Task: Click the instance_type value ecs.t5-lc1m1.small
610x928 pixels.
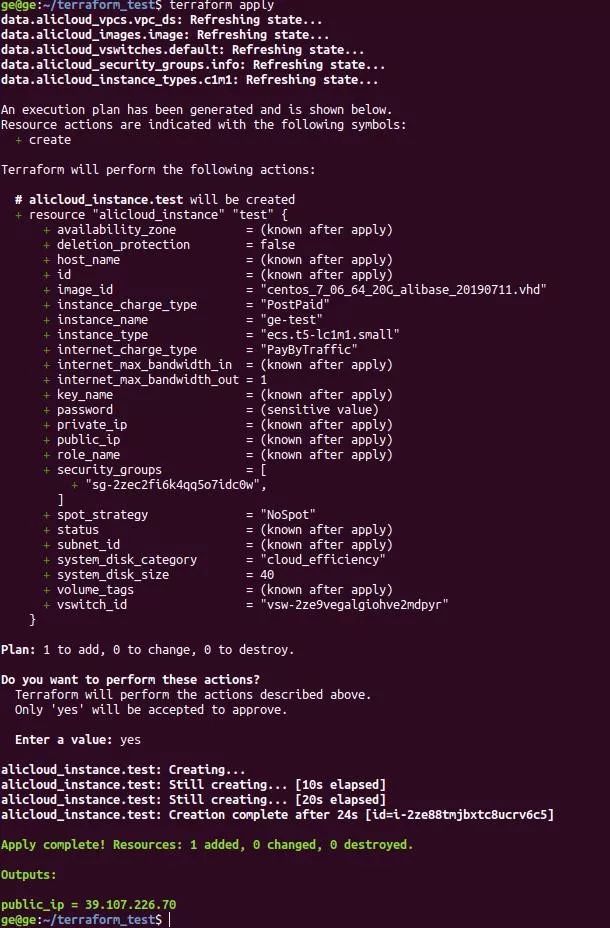Action: click(330, 334)
